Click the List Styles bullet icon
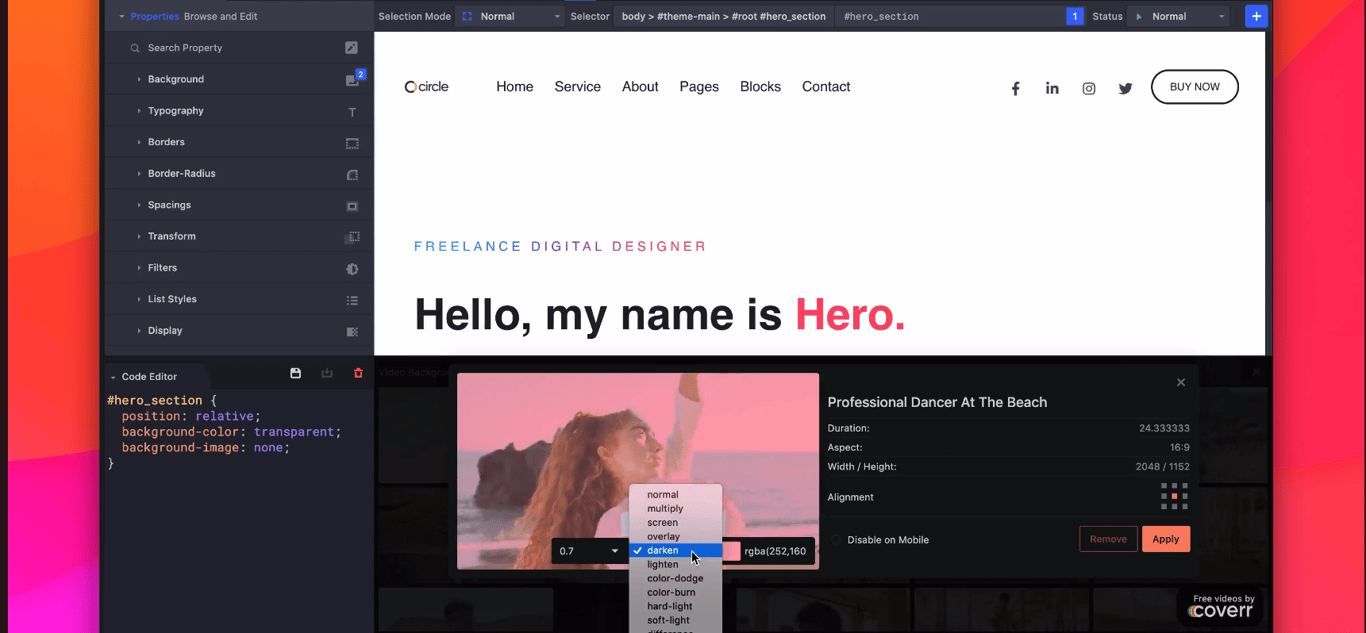The width and height of the screenshot is (1366, 633). pyautogui.click(x=352, y=300)
